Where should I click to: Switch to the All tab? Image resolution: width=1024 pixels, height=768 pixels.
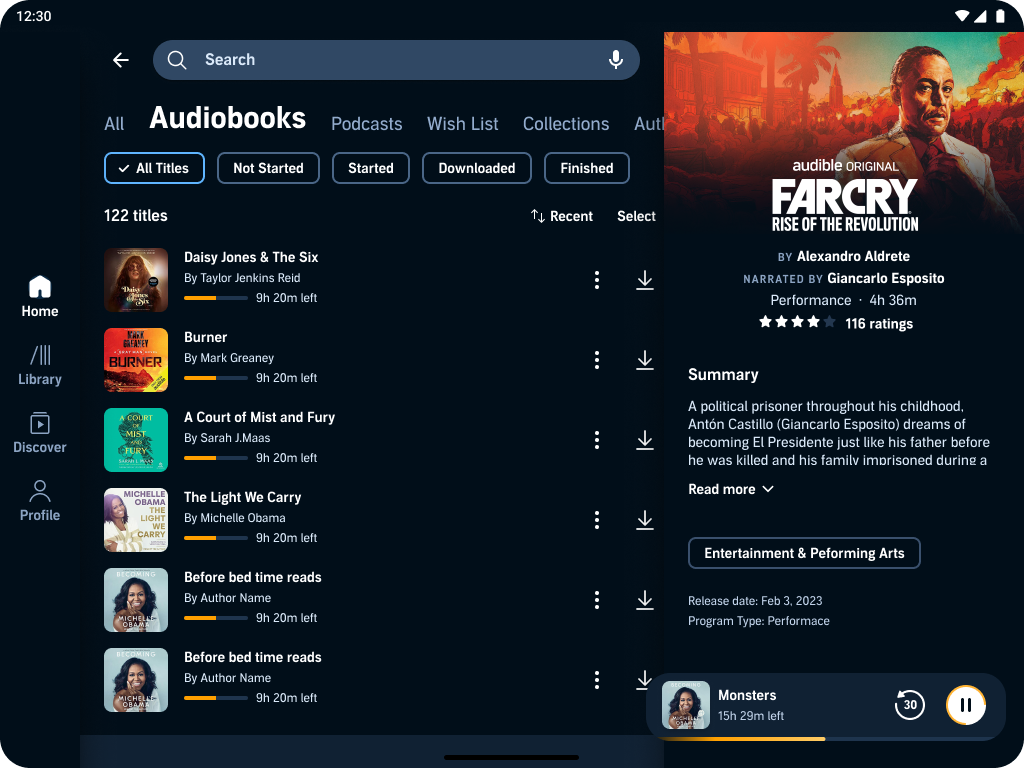coord(114,124)
